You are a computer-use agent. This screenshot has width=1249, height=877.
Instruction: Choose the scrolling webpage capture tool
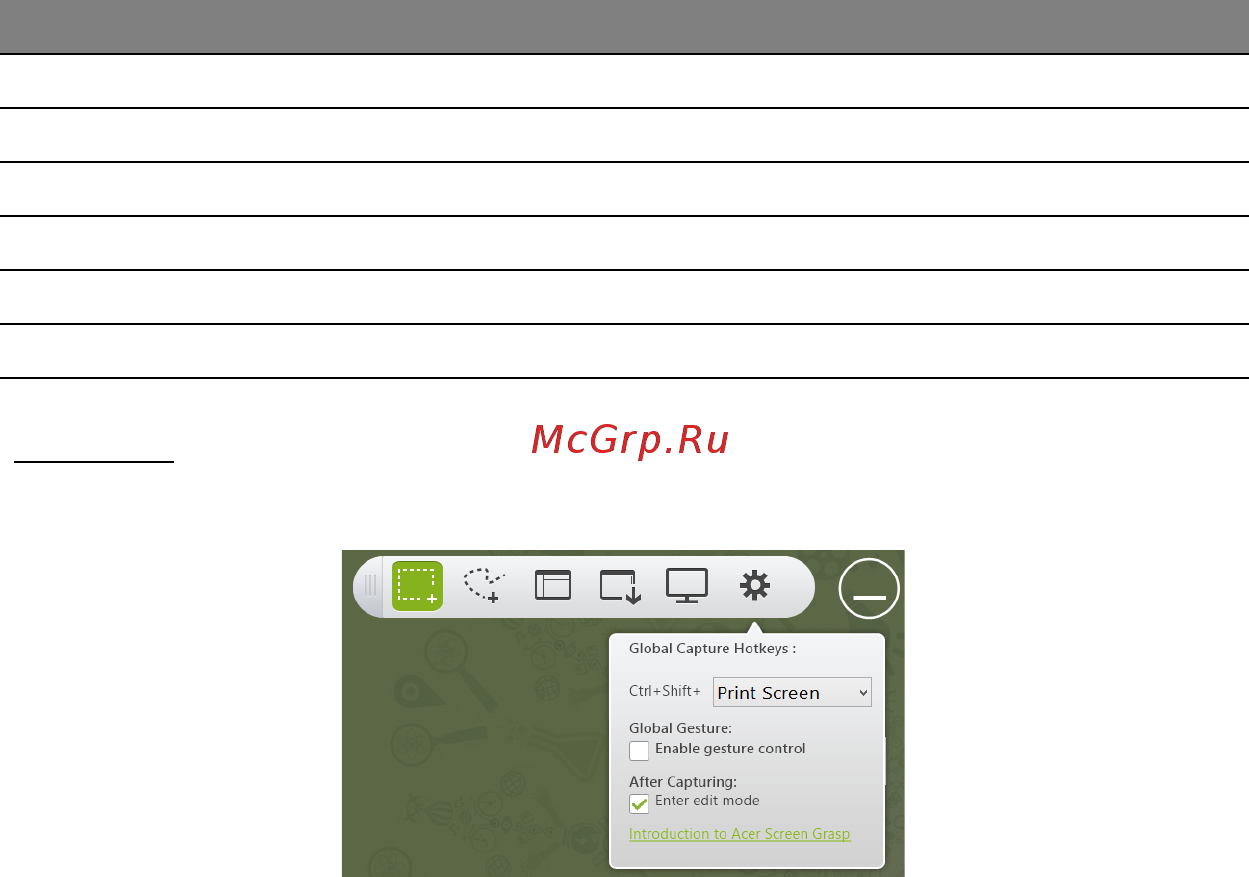coord(620,586)
